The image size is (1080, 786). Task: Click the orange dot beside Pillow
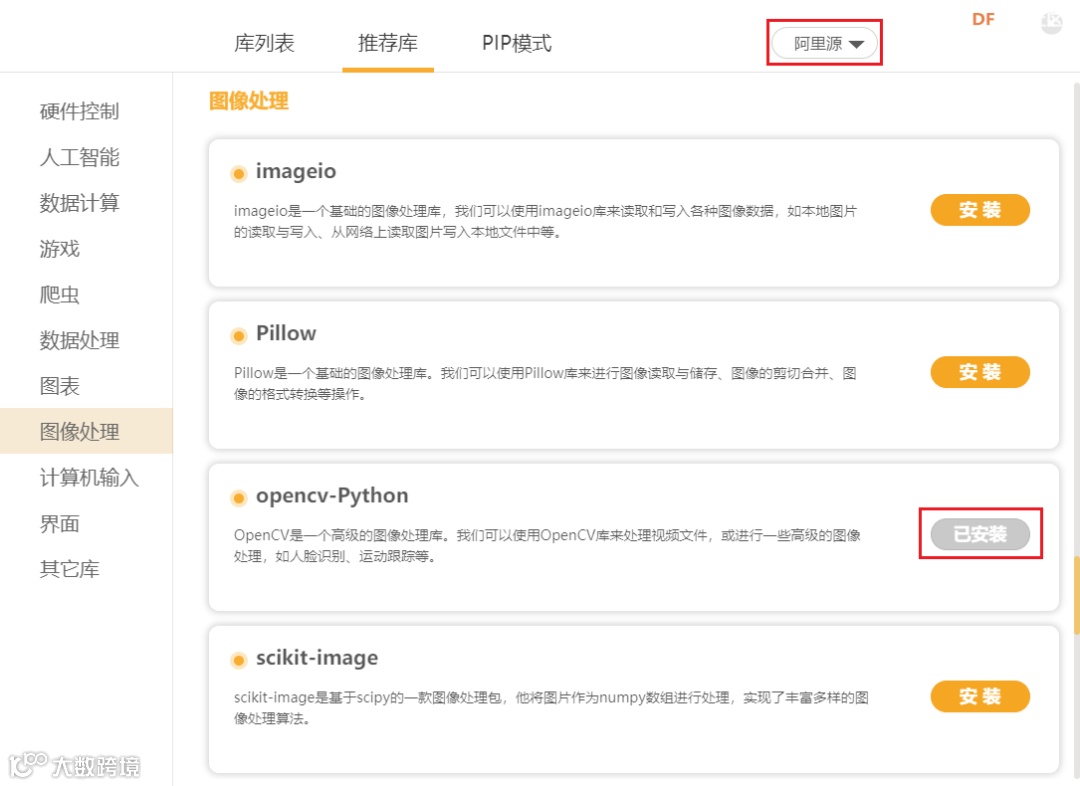238,336
